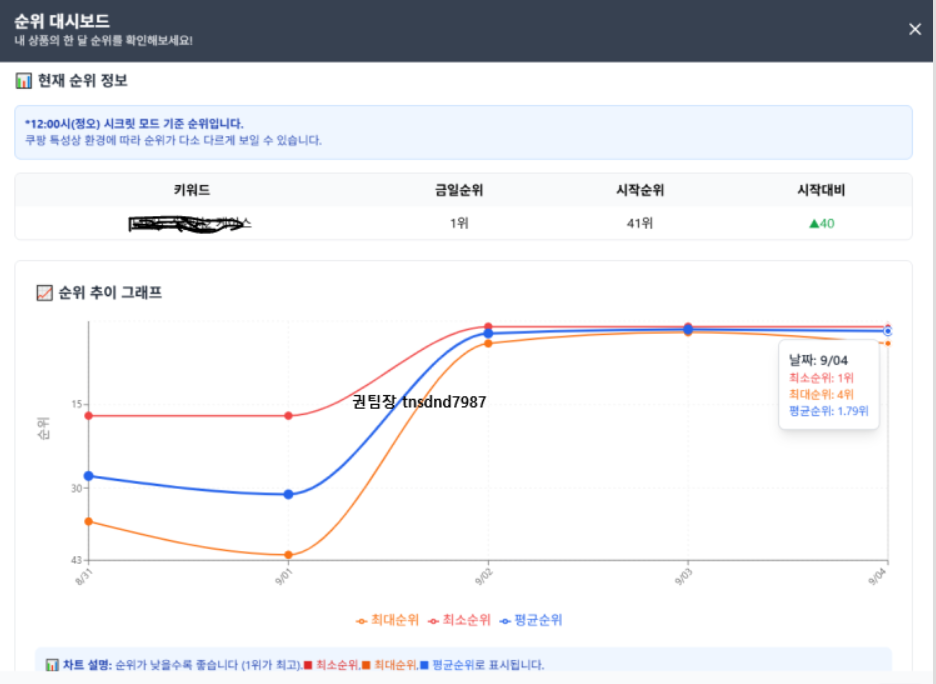
Task: Click the line chart icon beside 순위 추이 그래프
Action: 44,293
